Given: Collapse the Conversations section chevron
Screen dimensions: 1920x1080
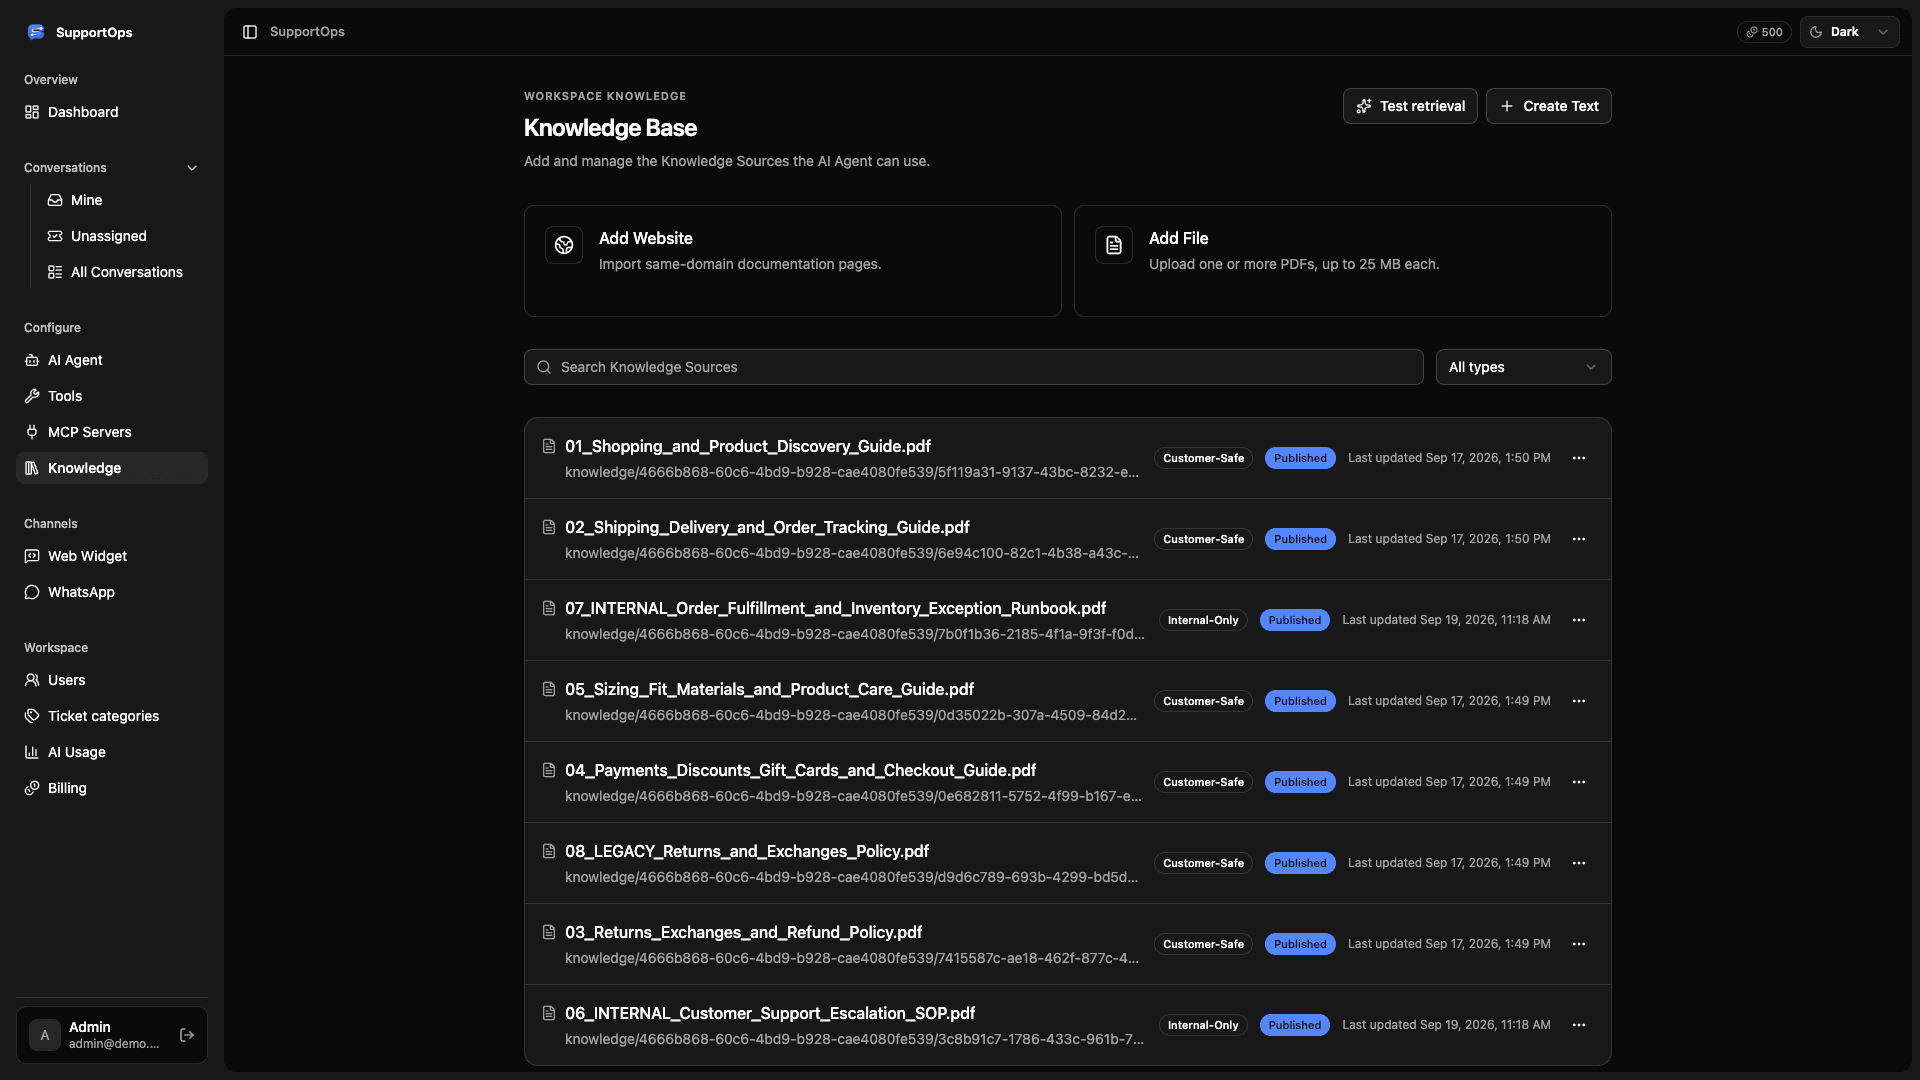Looking at the screenshot, I should coord(192,168).
